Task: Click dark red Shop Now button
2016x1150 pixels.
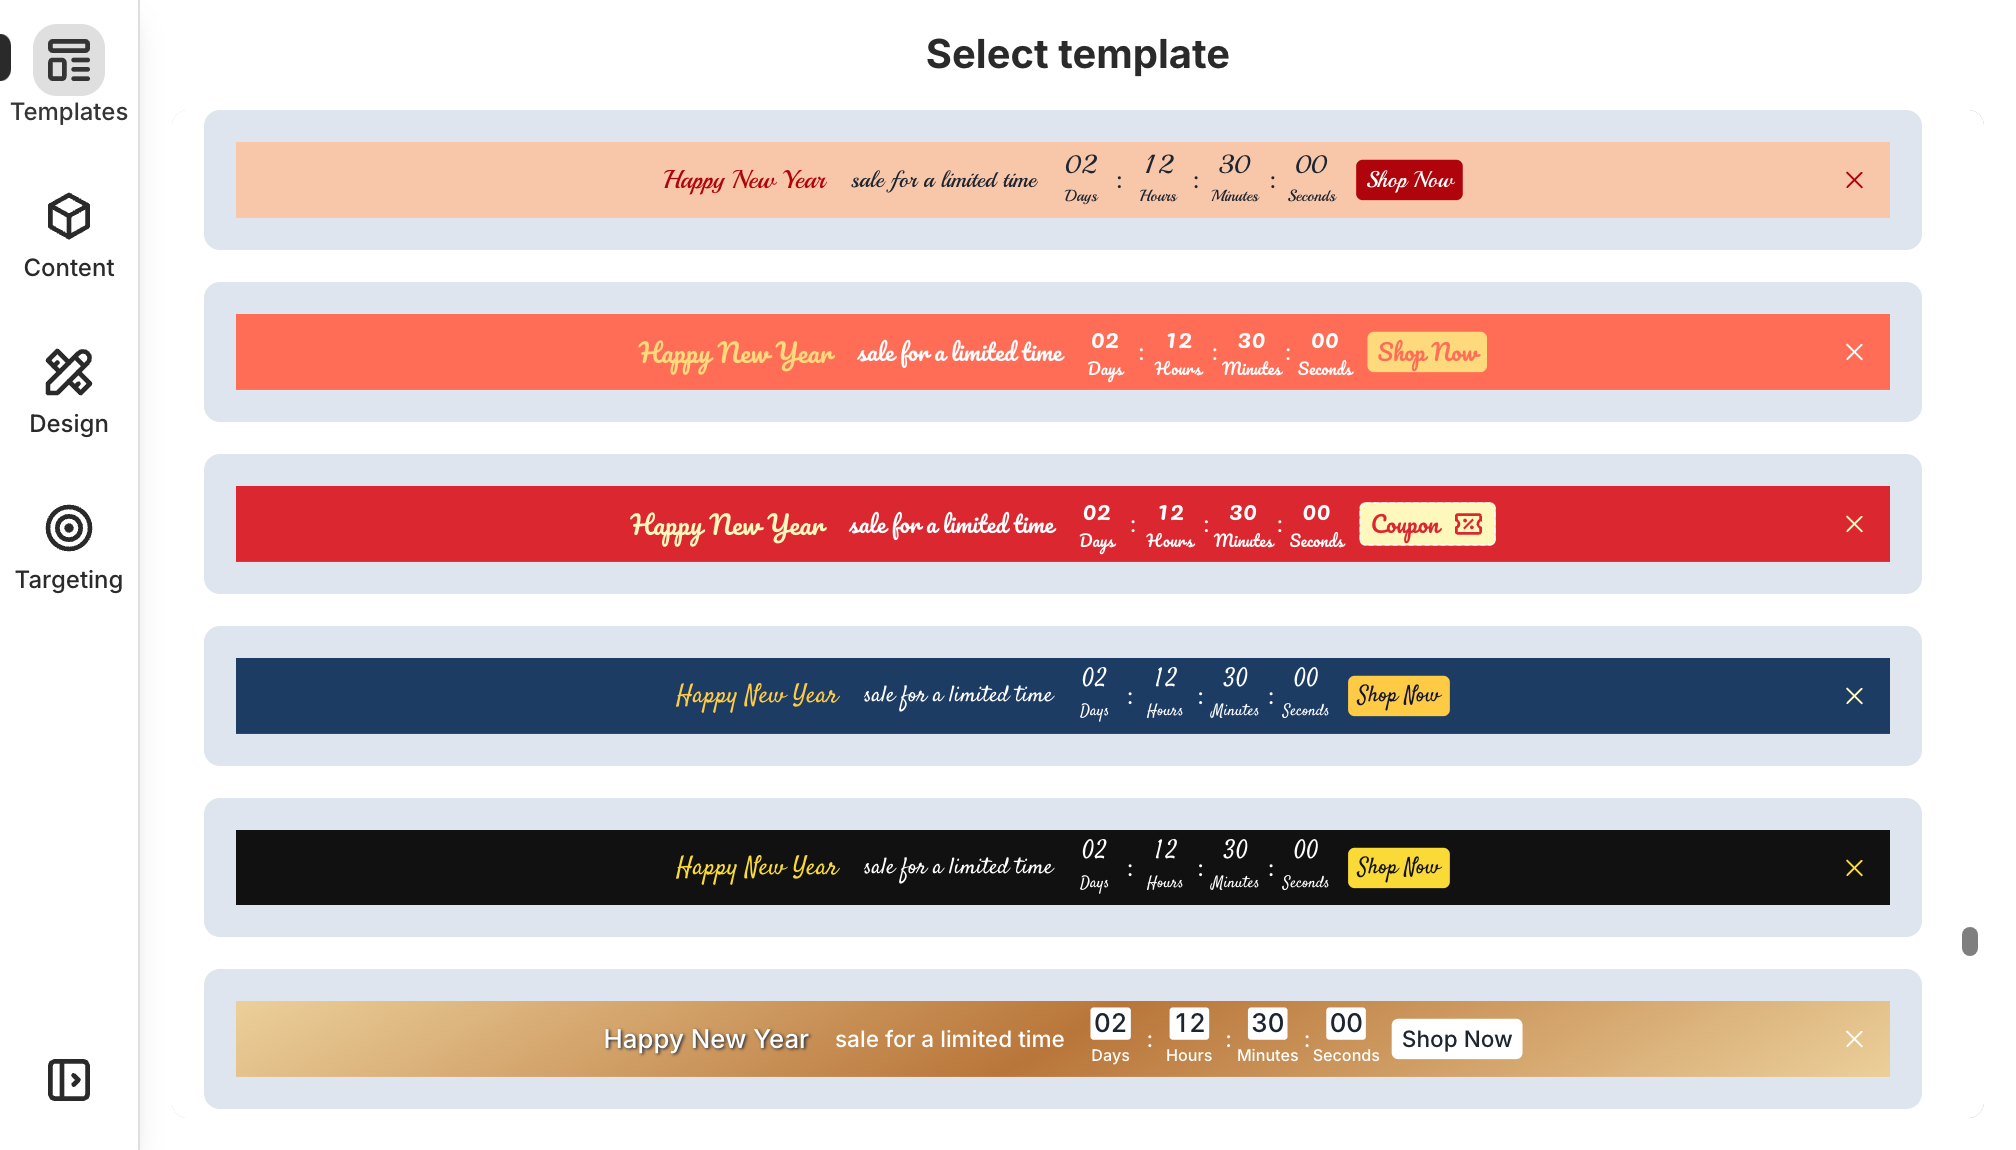Action: pyautogui.click(x=1409, y=180)
